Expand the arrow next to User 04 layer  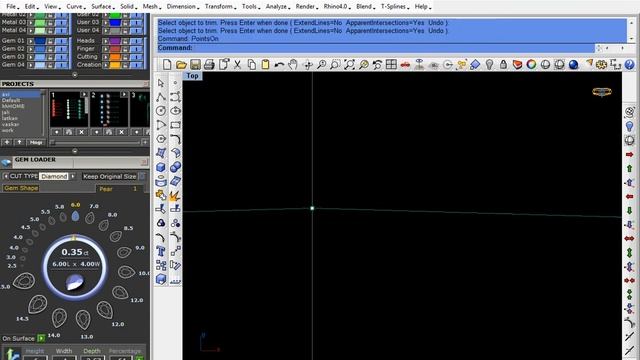[105, 31]
